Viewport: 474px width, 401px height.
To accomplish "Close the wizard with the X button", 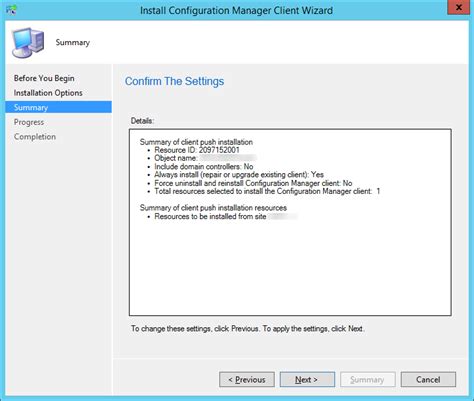I will click(459, 7).
